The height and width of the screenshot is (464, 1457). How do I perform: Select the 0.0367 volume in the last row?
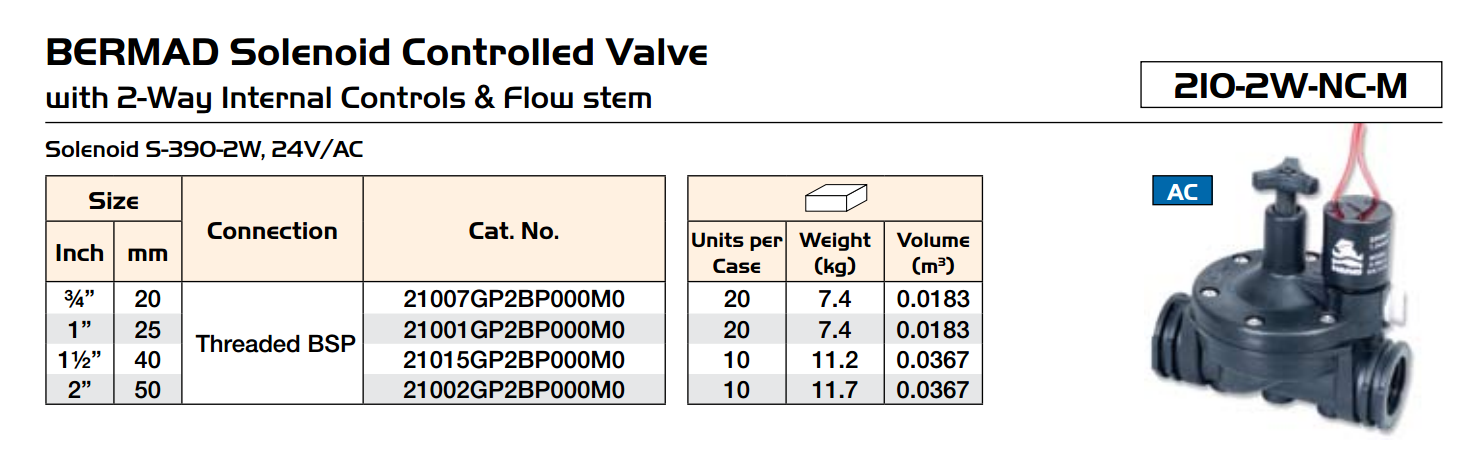(x=933, y=389)
